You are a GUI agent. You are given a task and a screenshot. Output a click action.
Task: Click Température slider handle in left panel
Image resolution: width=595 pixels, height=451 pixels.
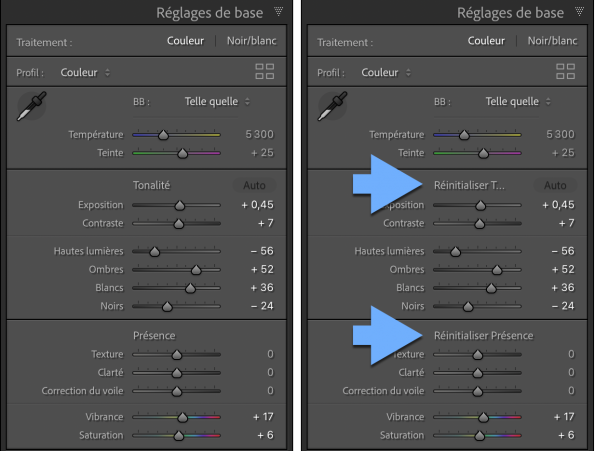tap(163, 135)
